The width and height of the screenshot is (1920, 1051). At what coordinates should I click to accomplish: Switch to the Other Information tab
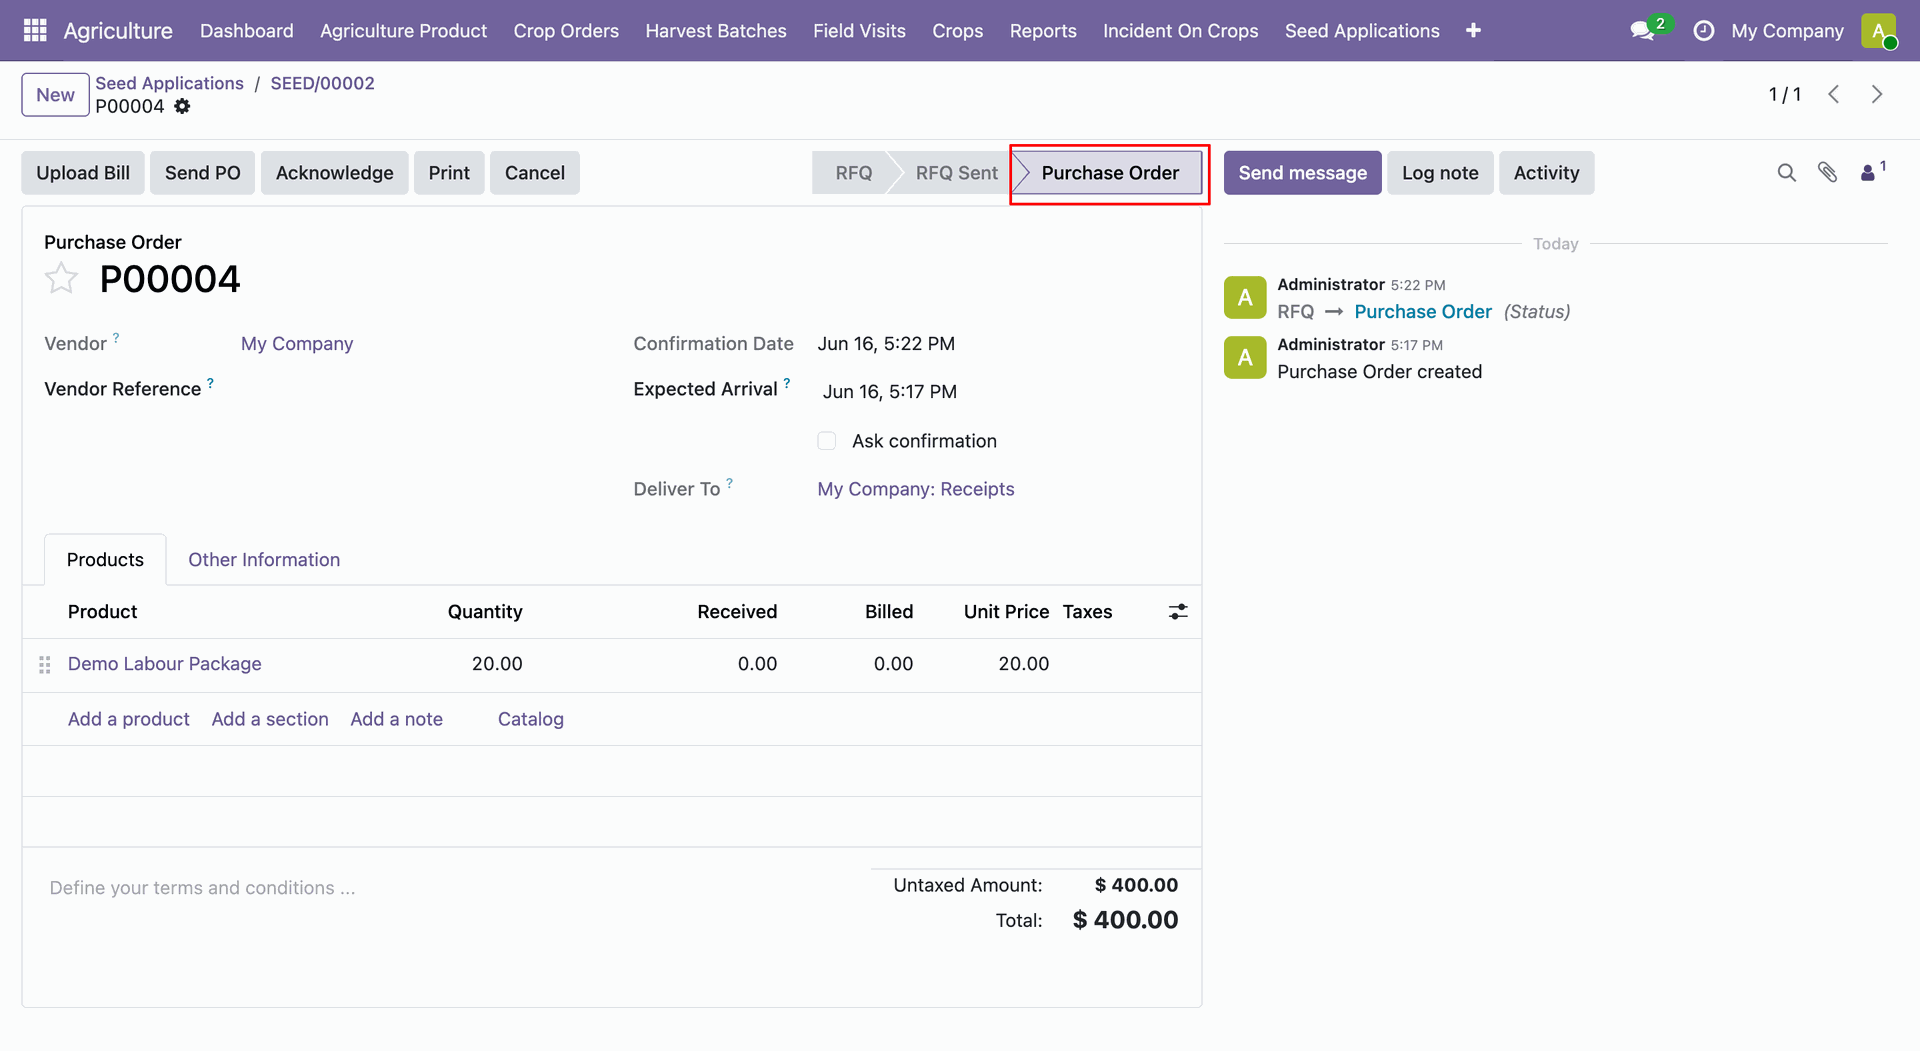264,560
